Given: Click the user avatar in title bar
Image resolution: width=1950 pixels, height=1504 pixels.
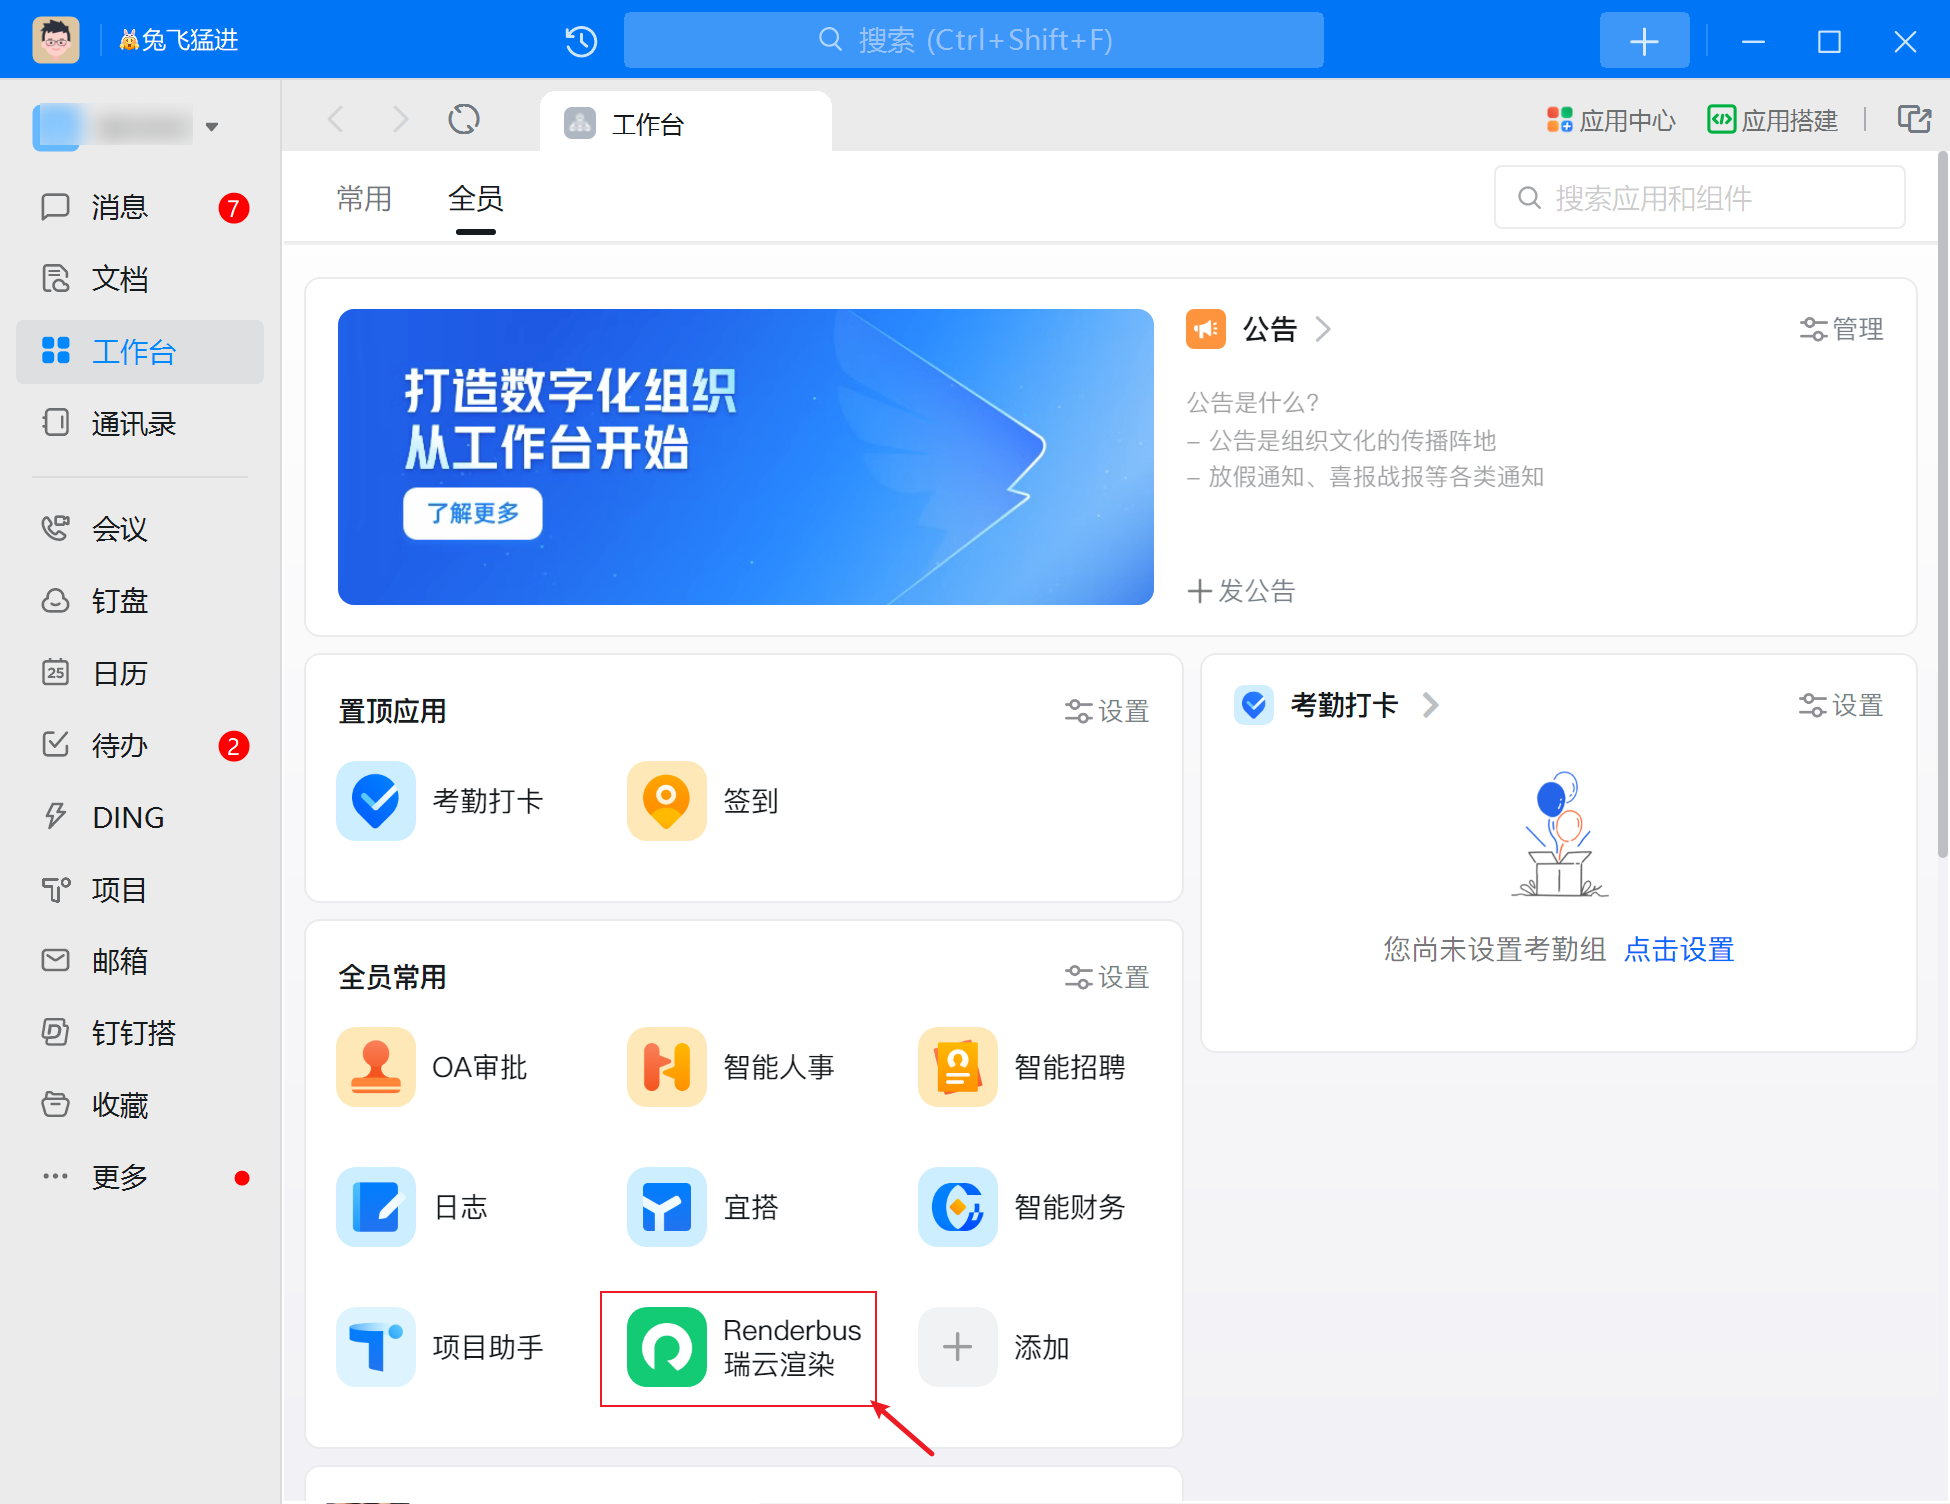Looking at the screenshot, I should click(55, 40).
